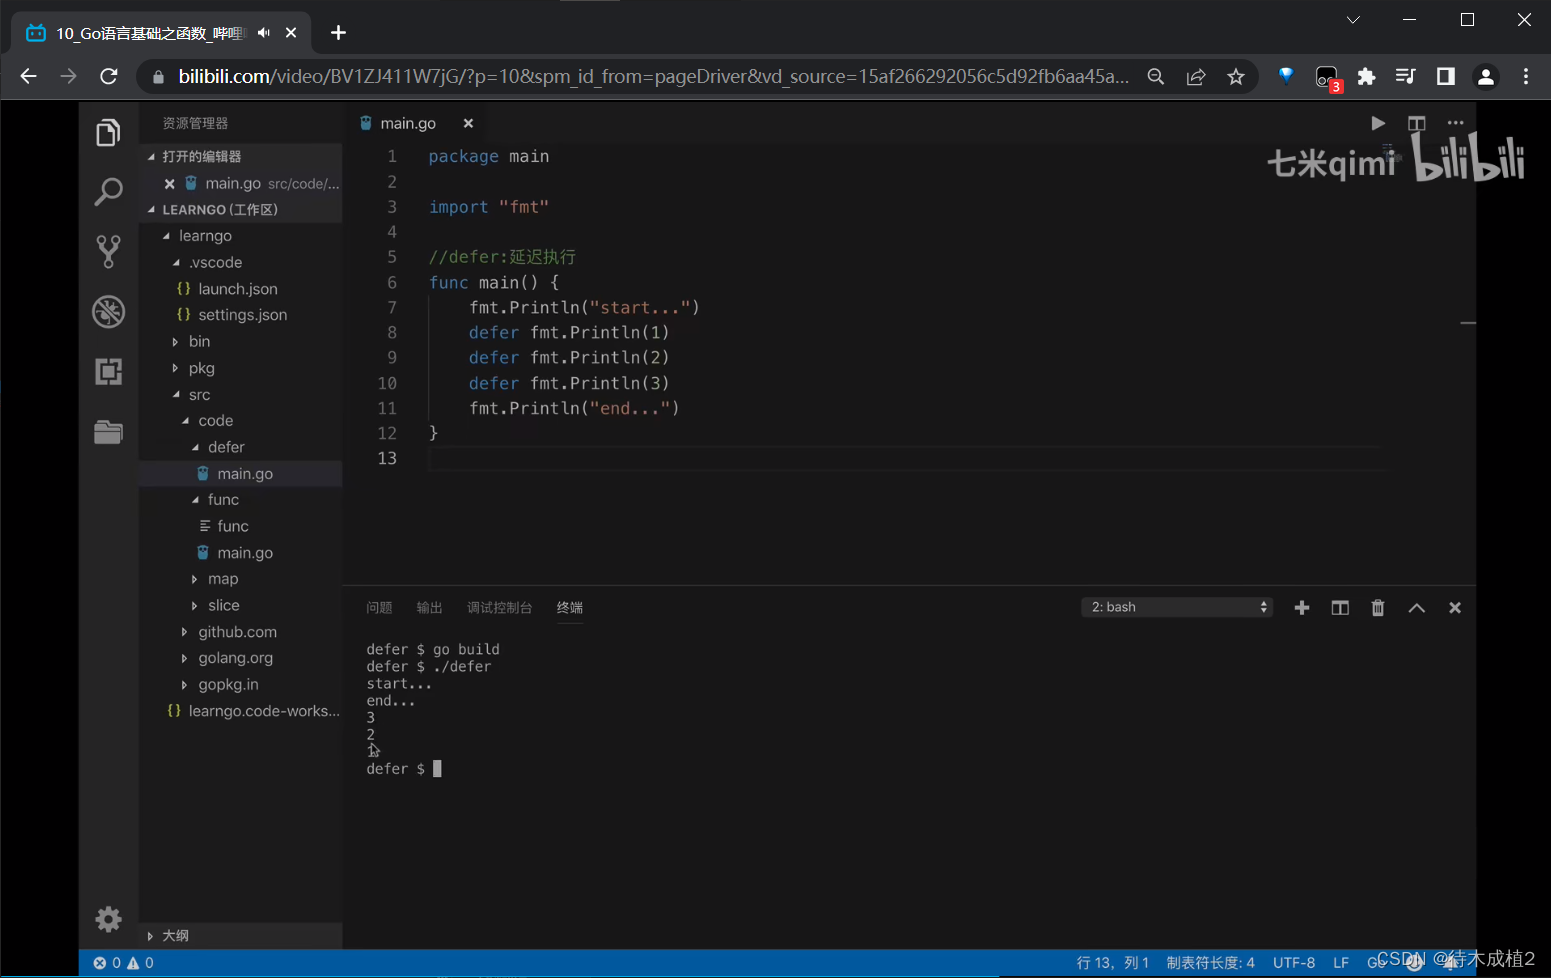Screen dimensions: 1551x978
Task: Open the browser media control icon
Action: point(1405,76)
